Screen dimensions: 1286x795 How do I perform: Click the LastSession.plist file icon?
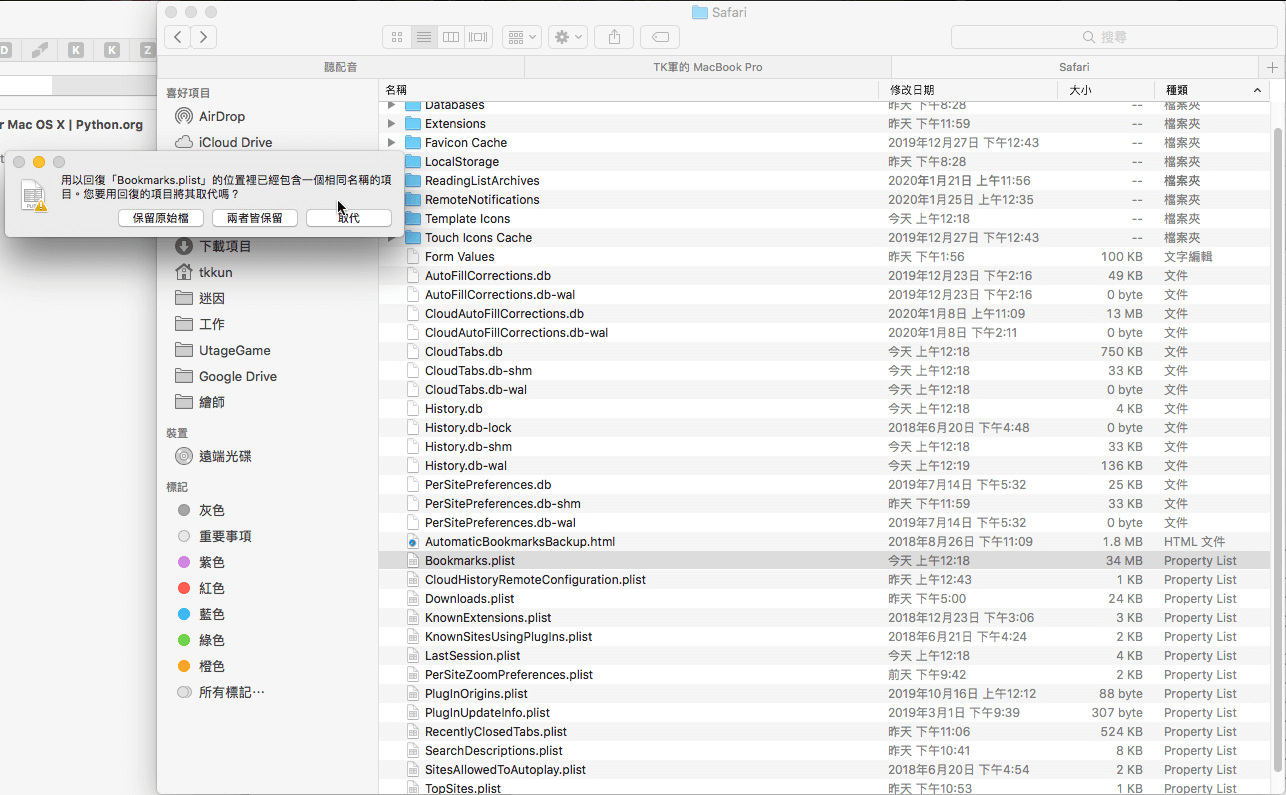click(x=412, y=656)
